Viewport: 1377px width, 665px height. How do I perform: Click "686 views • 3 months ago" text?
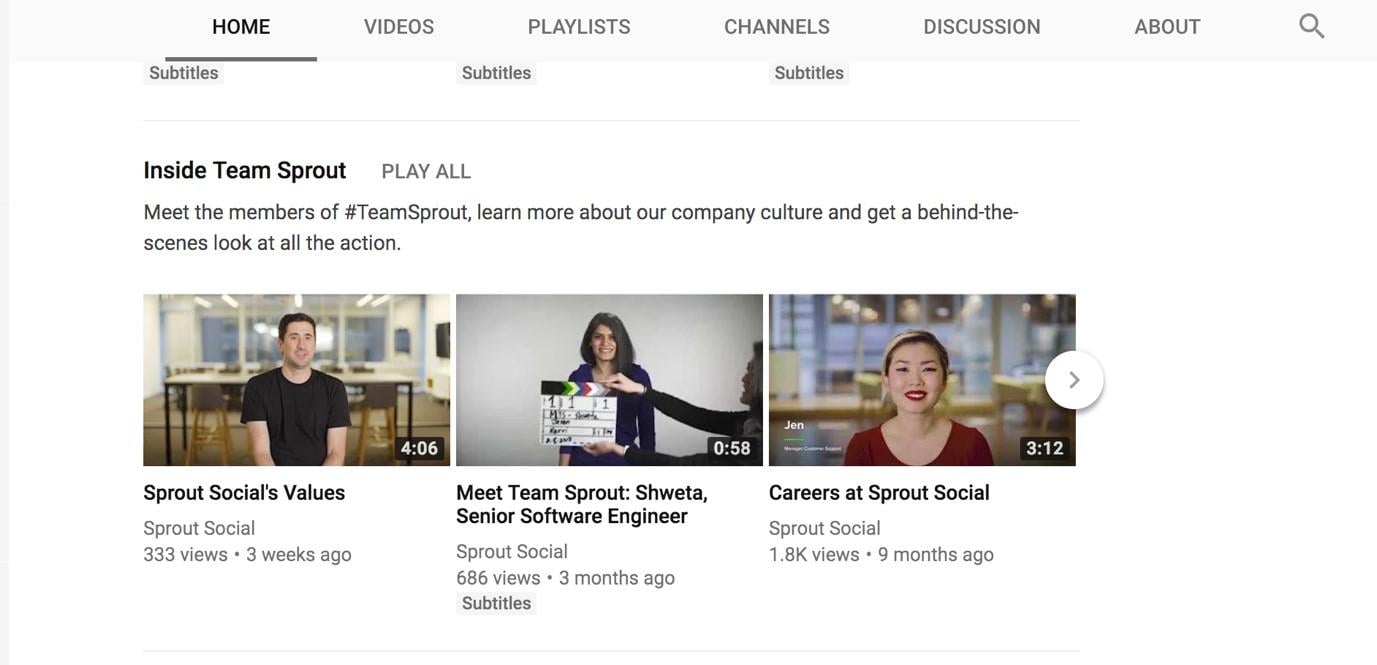565,578
